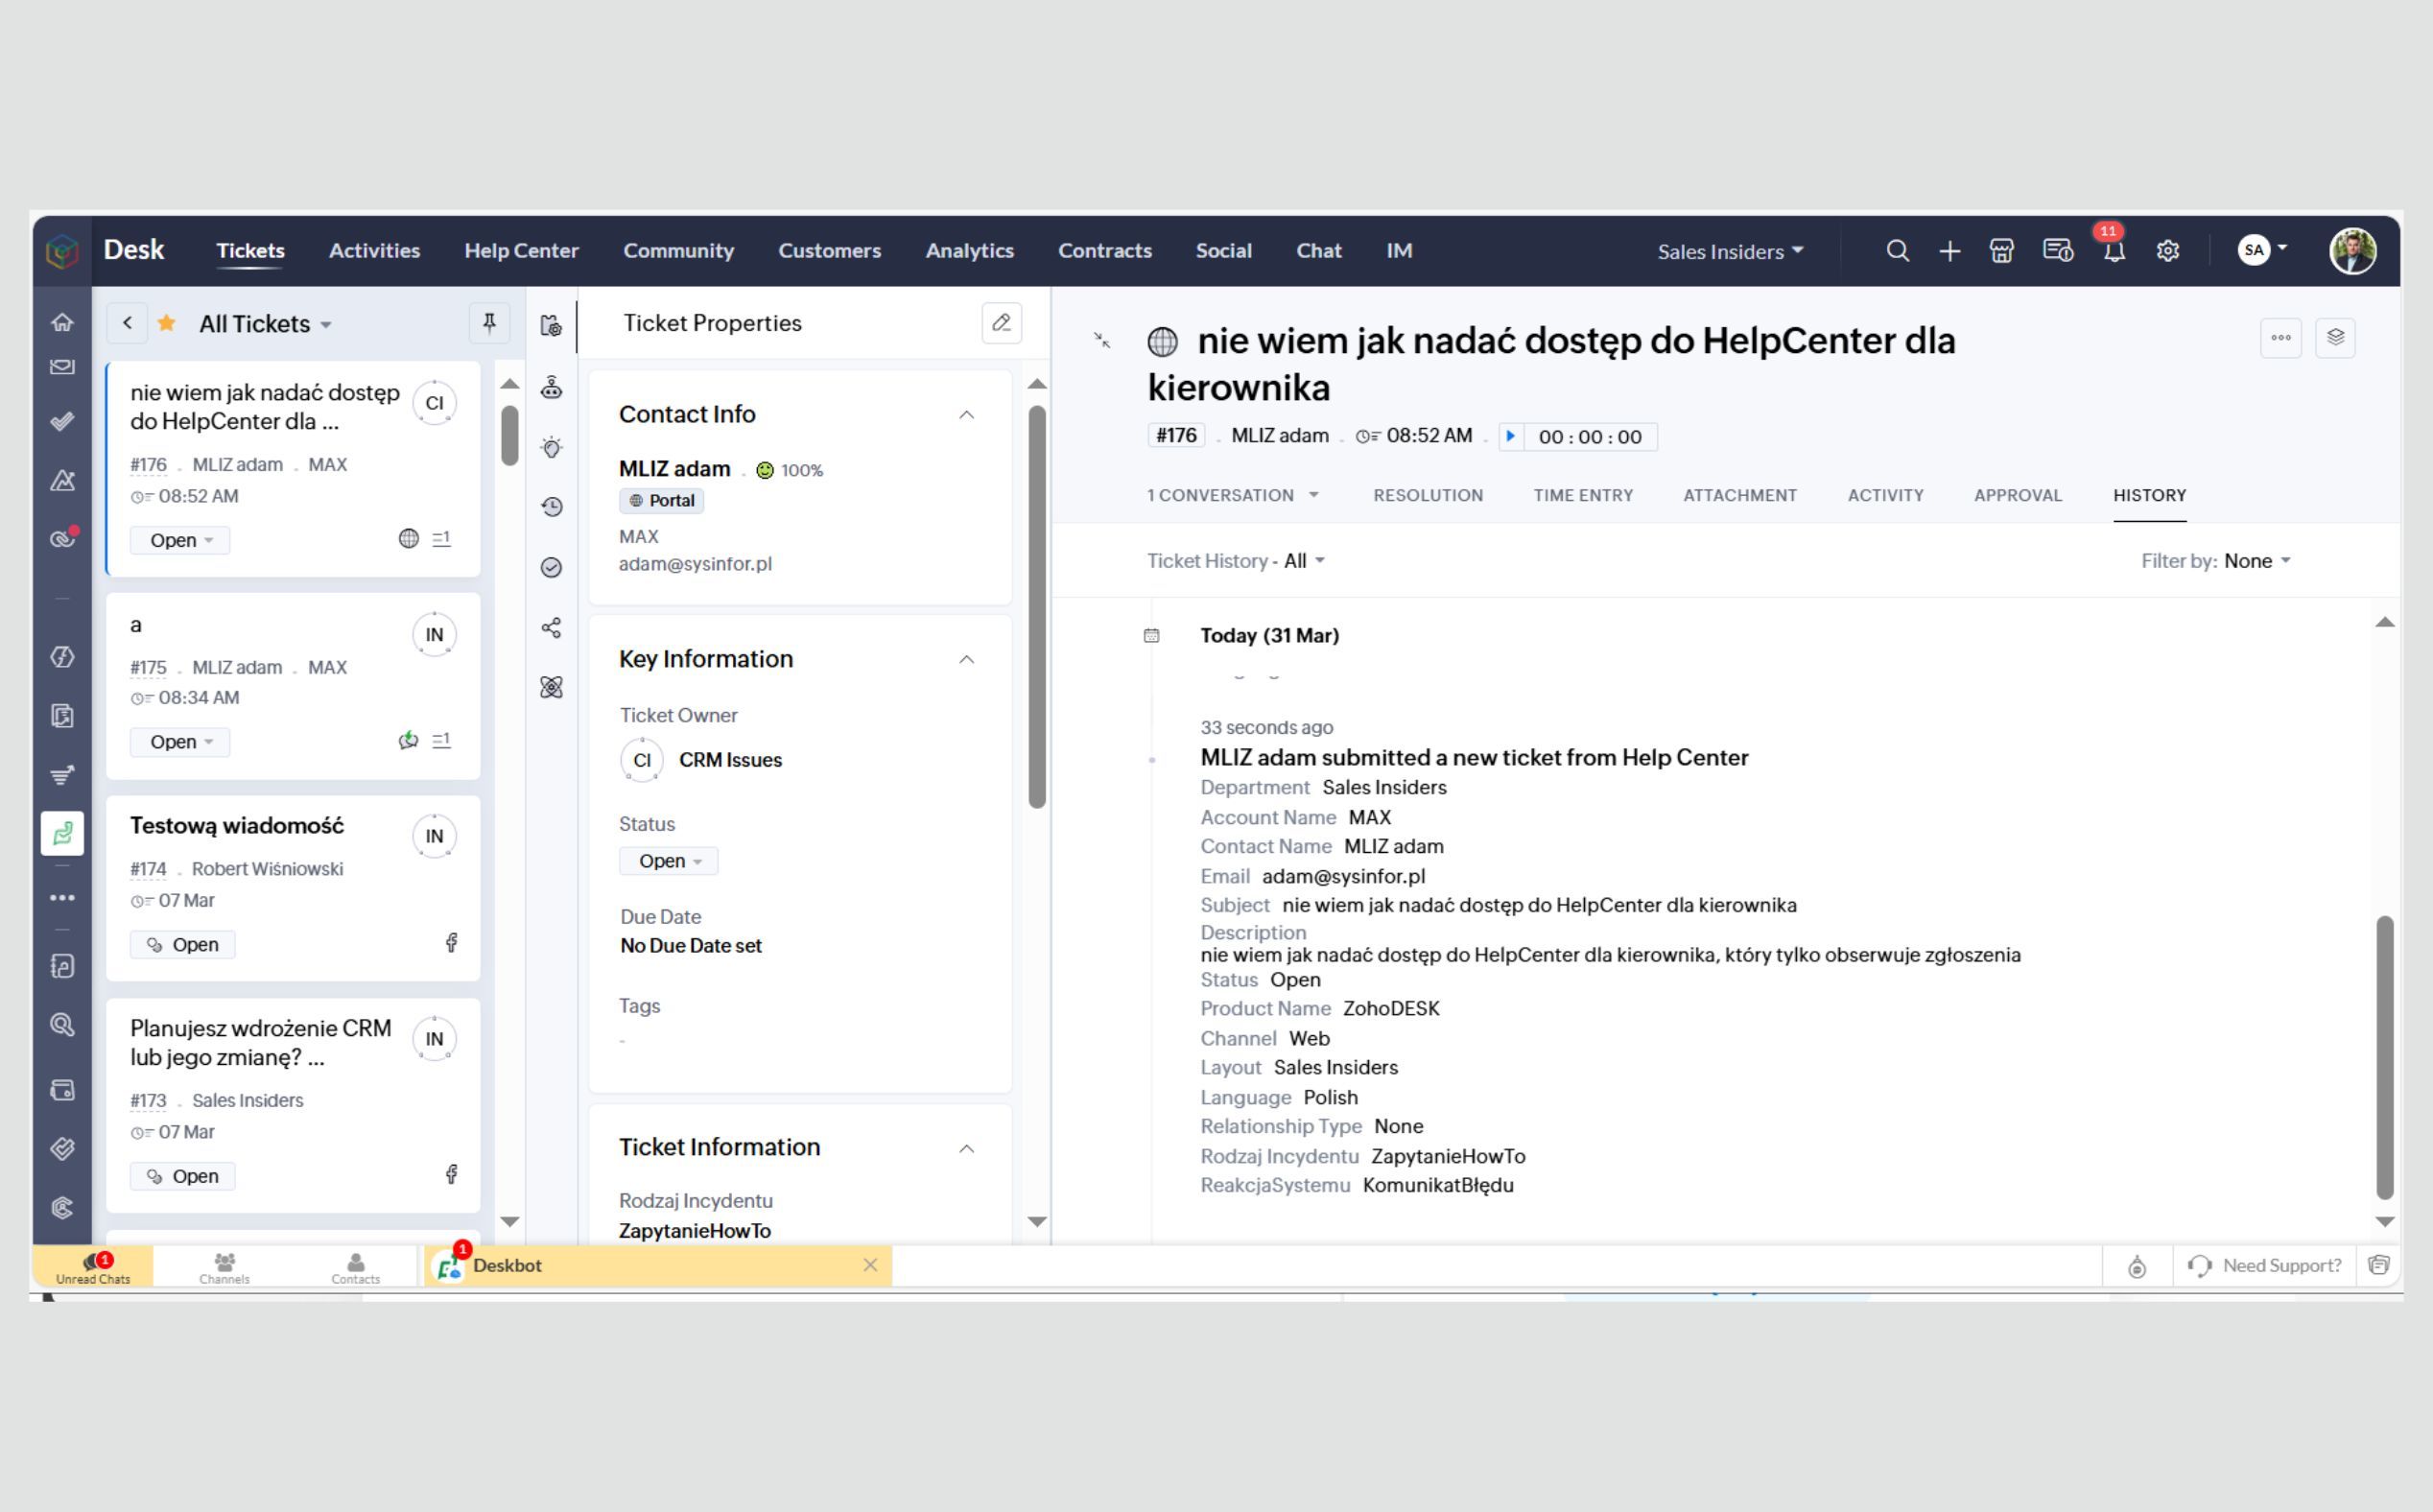2433x1512 pixels.
Task: Click Need Support? link
Action: click(x=2264, y=1266)
